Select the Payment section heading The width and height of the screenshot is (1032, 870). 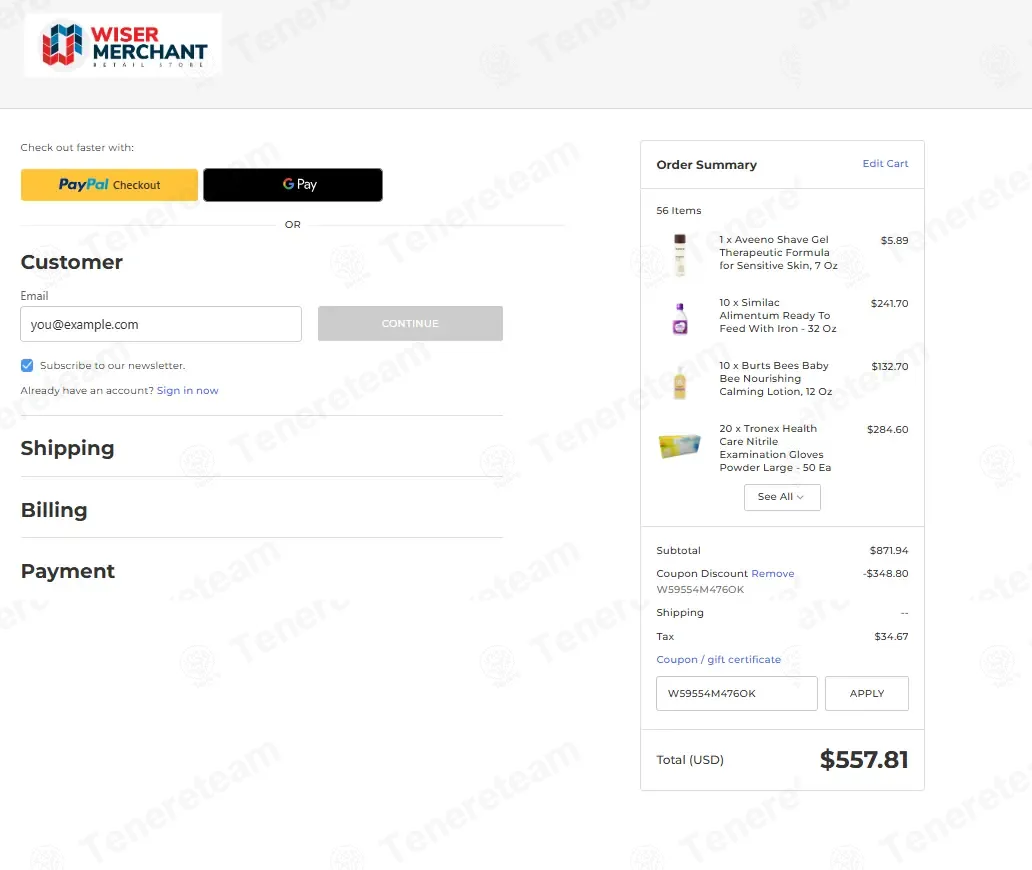(x=68, y=571)
